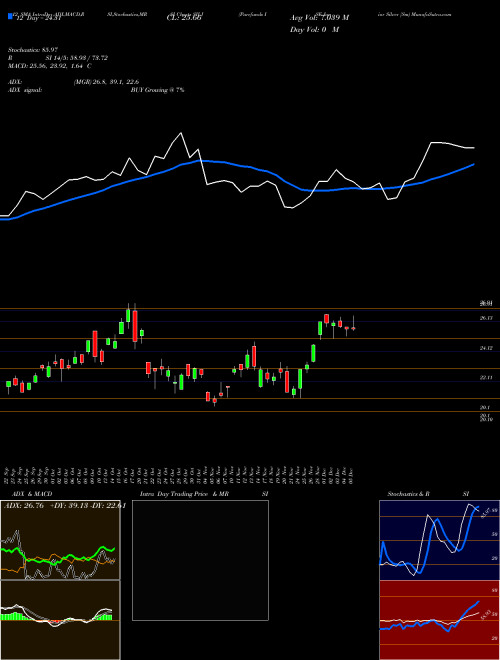The width and height of the screenshot is (500, 660).
Task: Click the MACD histogram chart panel
Action: [60, 620]
